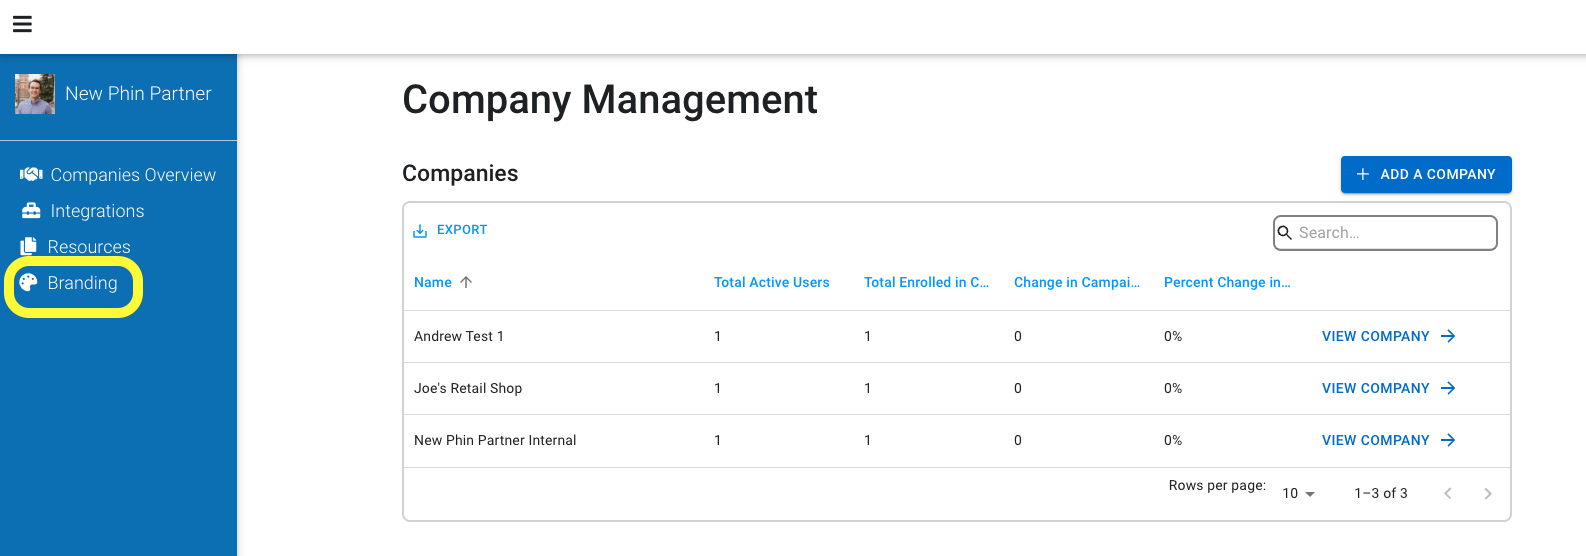This screenshot has width=1586, height=556.
Task: Click the Add a Company button
Action: coord(1426,174)
